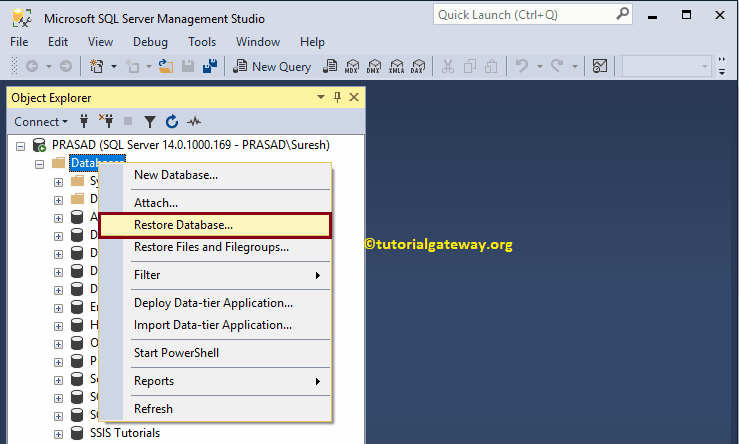Click the Activity Monitor toolbar icon
739x444 pixels.
[599, 66]
